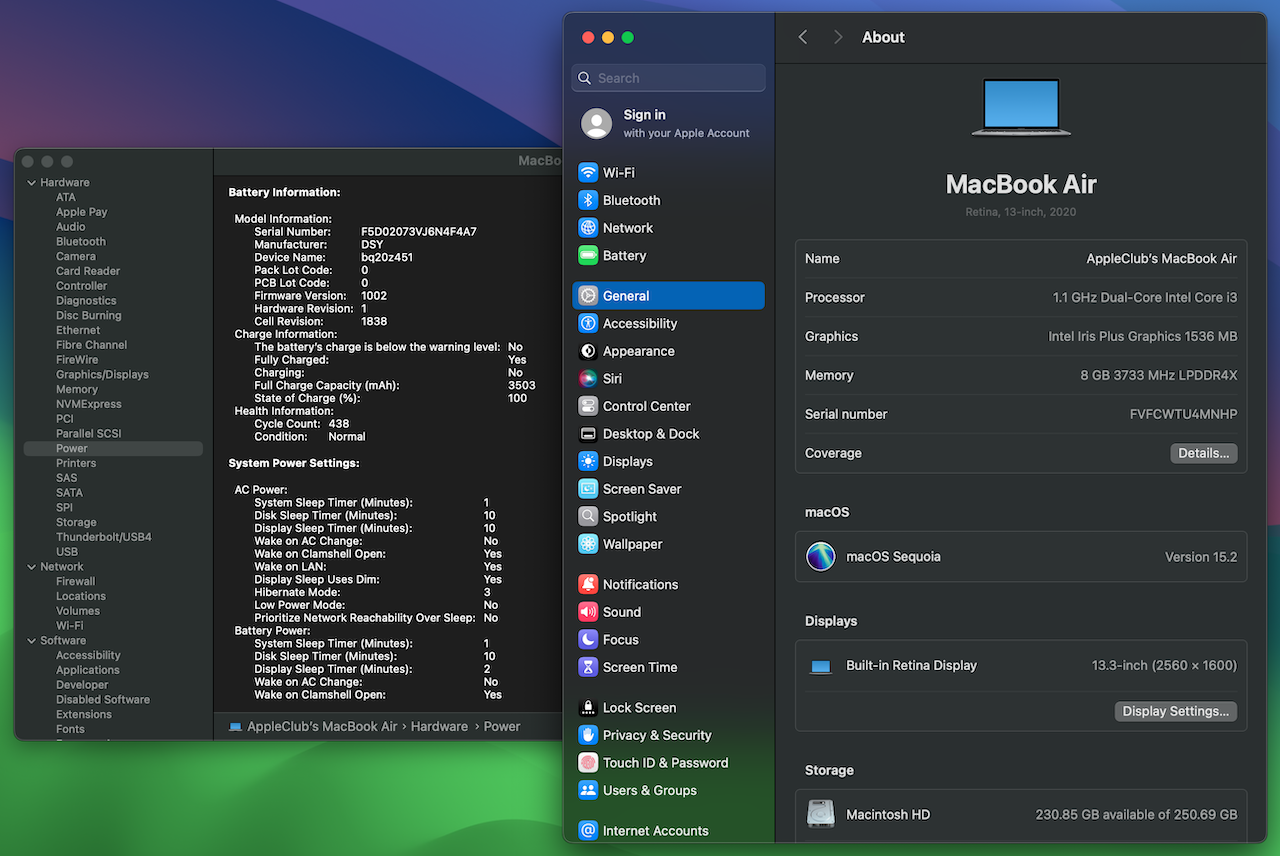The width and height of the screenshot is (1280, 856).
Task: Select Storage in the Hardware list
Action: (x=76, y=523)
